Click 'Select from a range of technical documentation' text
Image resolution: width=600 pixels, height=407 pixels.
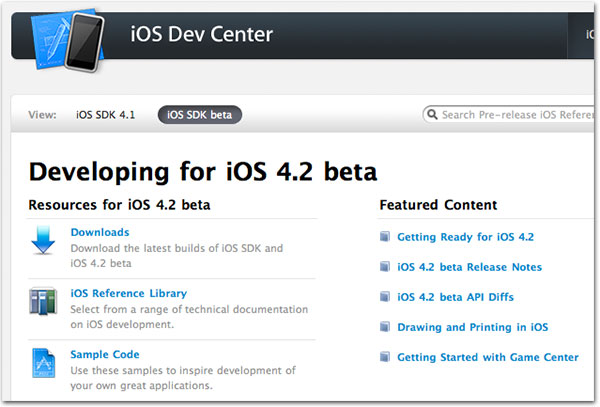189,317
